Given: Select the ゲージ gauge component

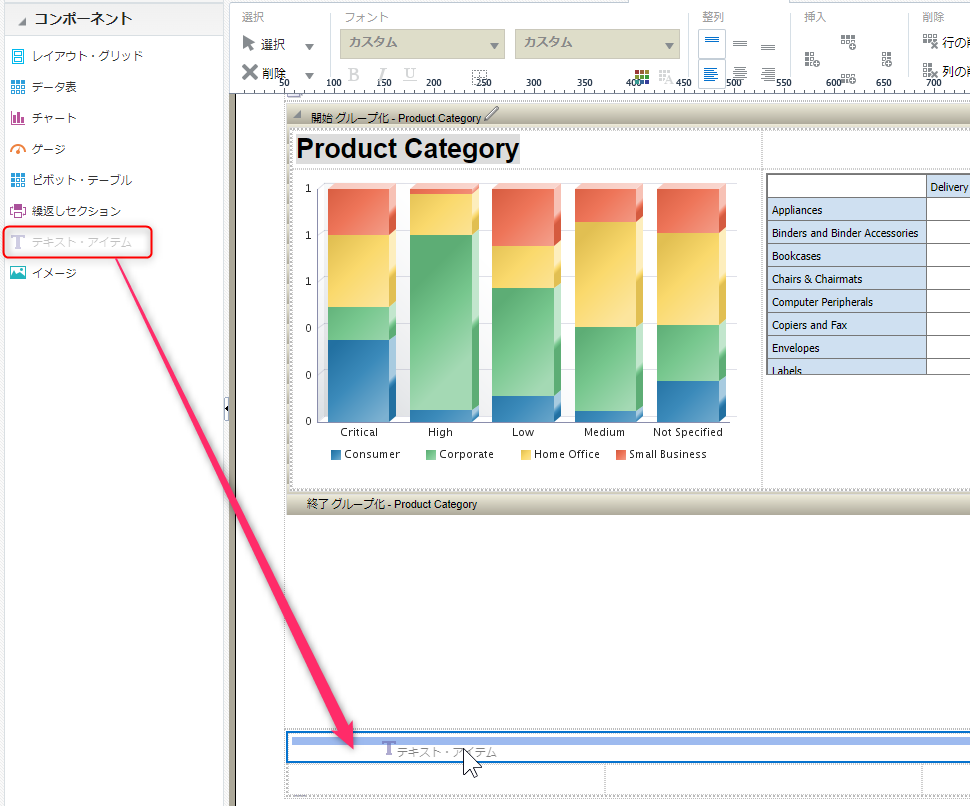Looking at the screenshot, I should coord(38,149).
